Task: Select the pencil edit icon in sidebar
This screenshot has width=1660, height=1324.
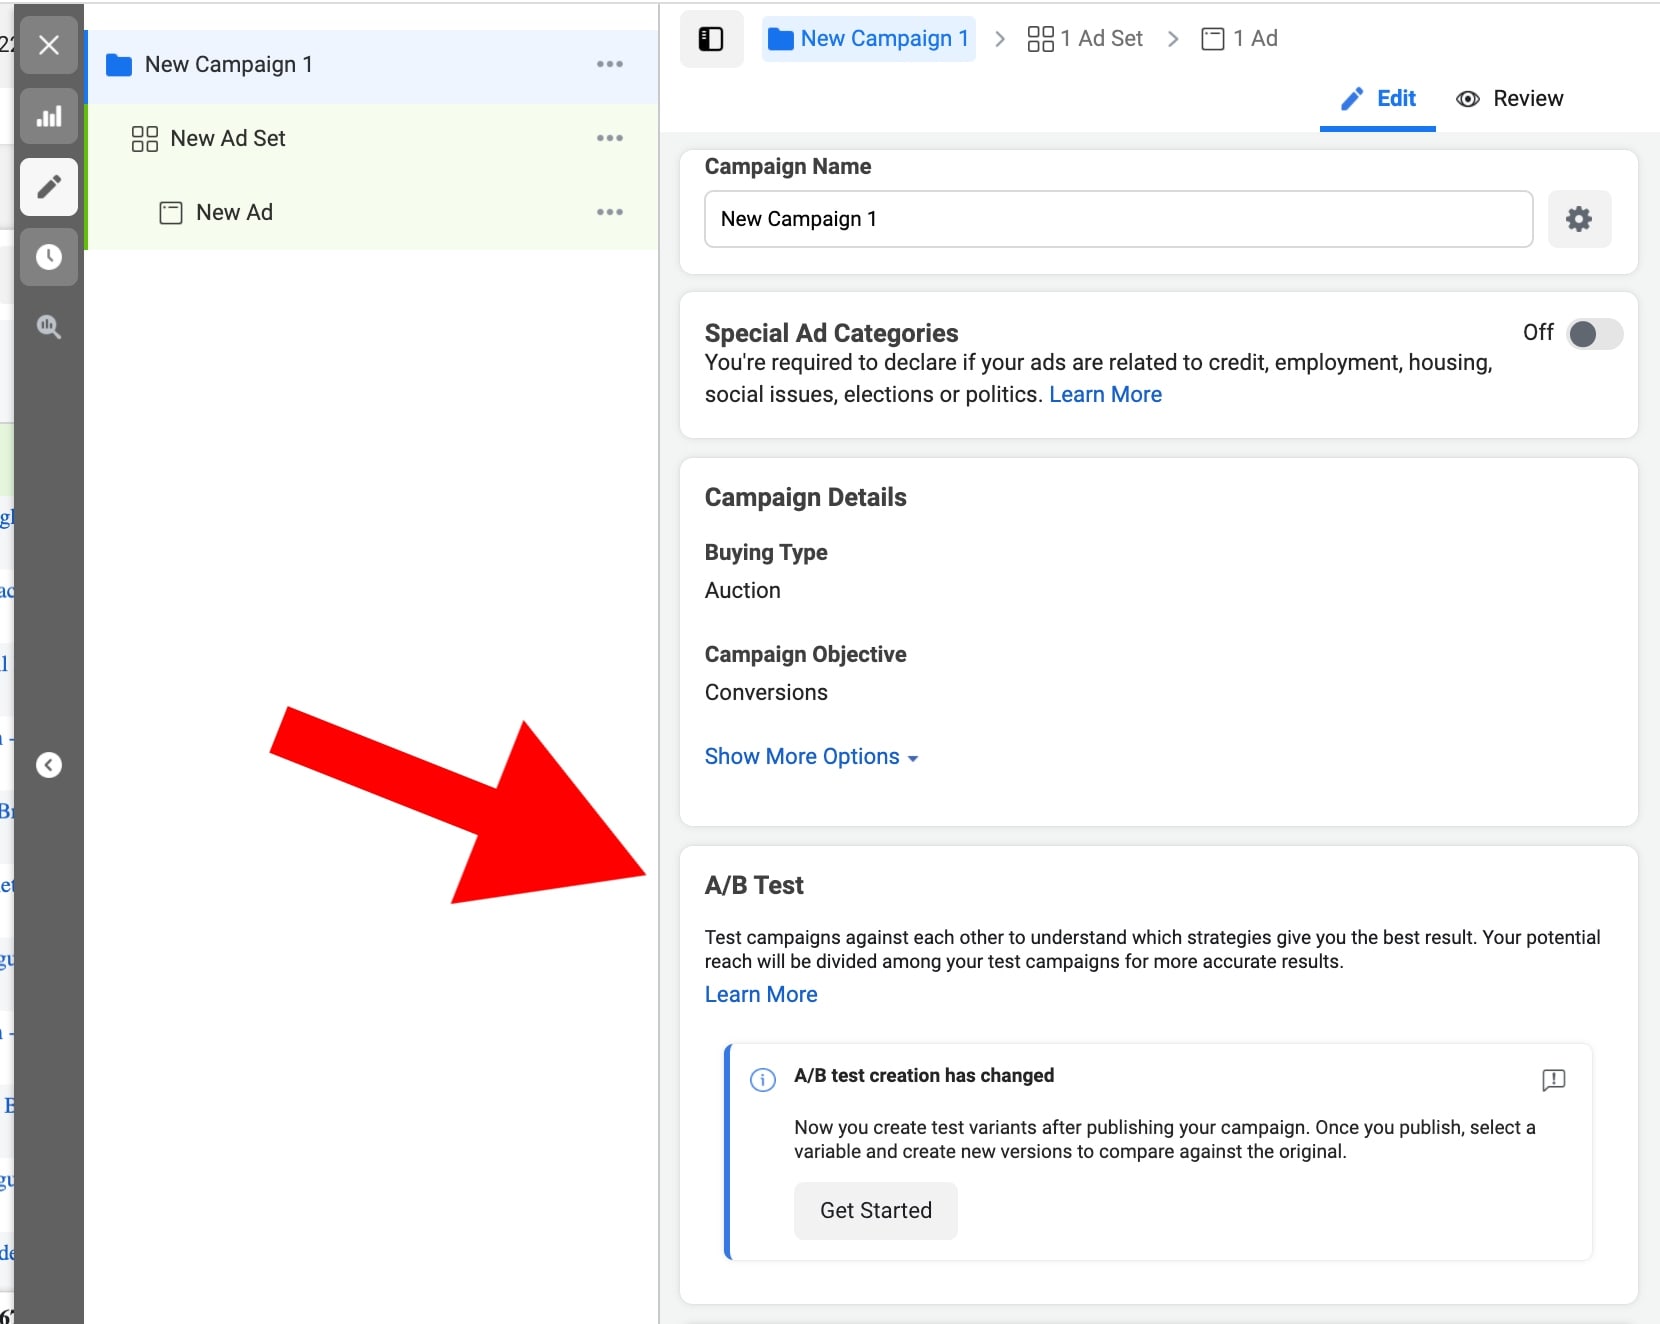Action: [48, 187]
